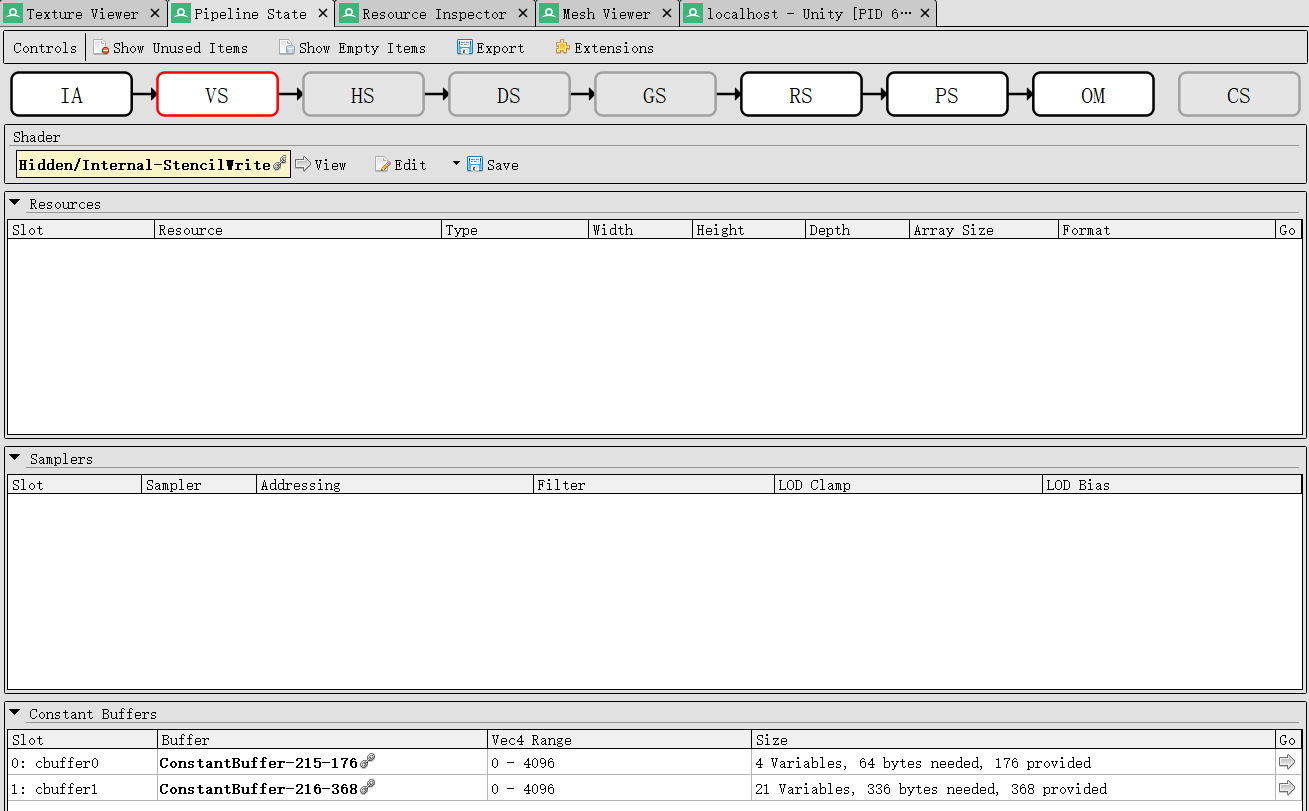Select the cbuffer1 row
This screenshot has height=811, width=1309.
655,789
